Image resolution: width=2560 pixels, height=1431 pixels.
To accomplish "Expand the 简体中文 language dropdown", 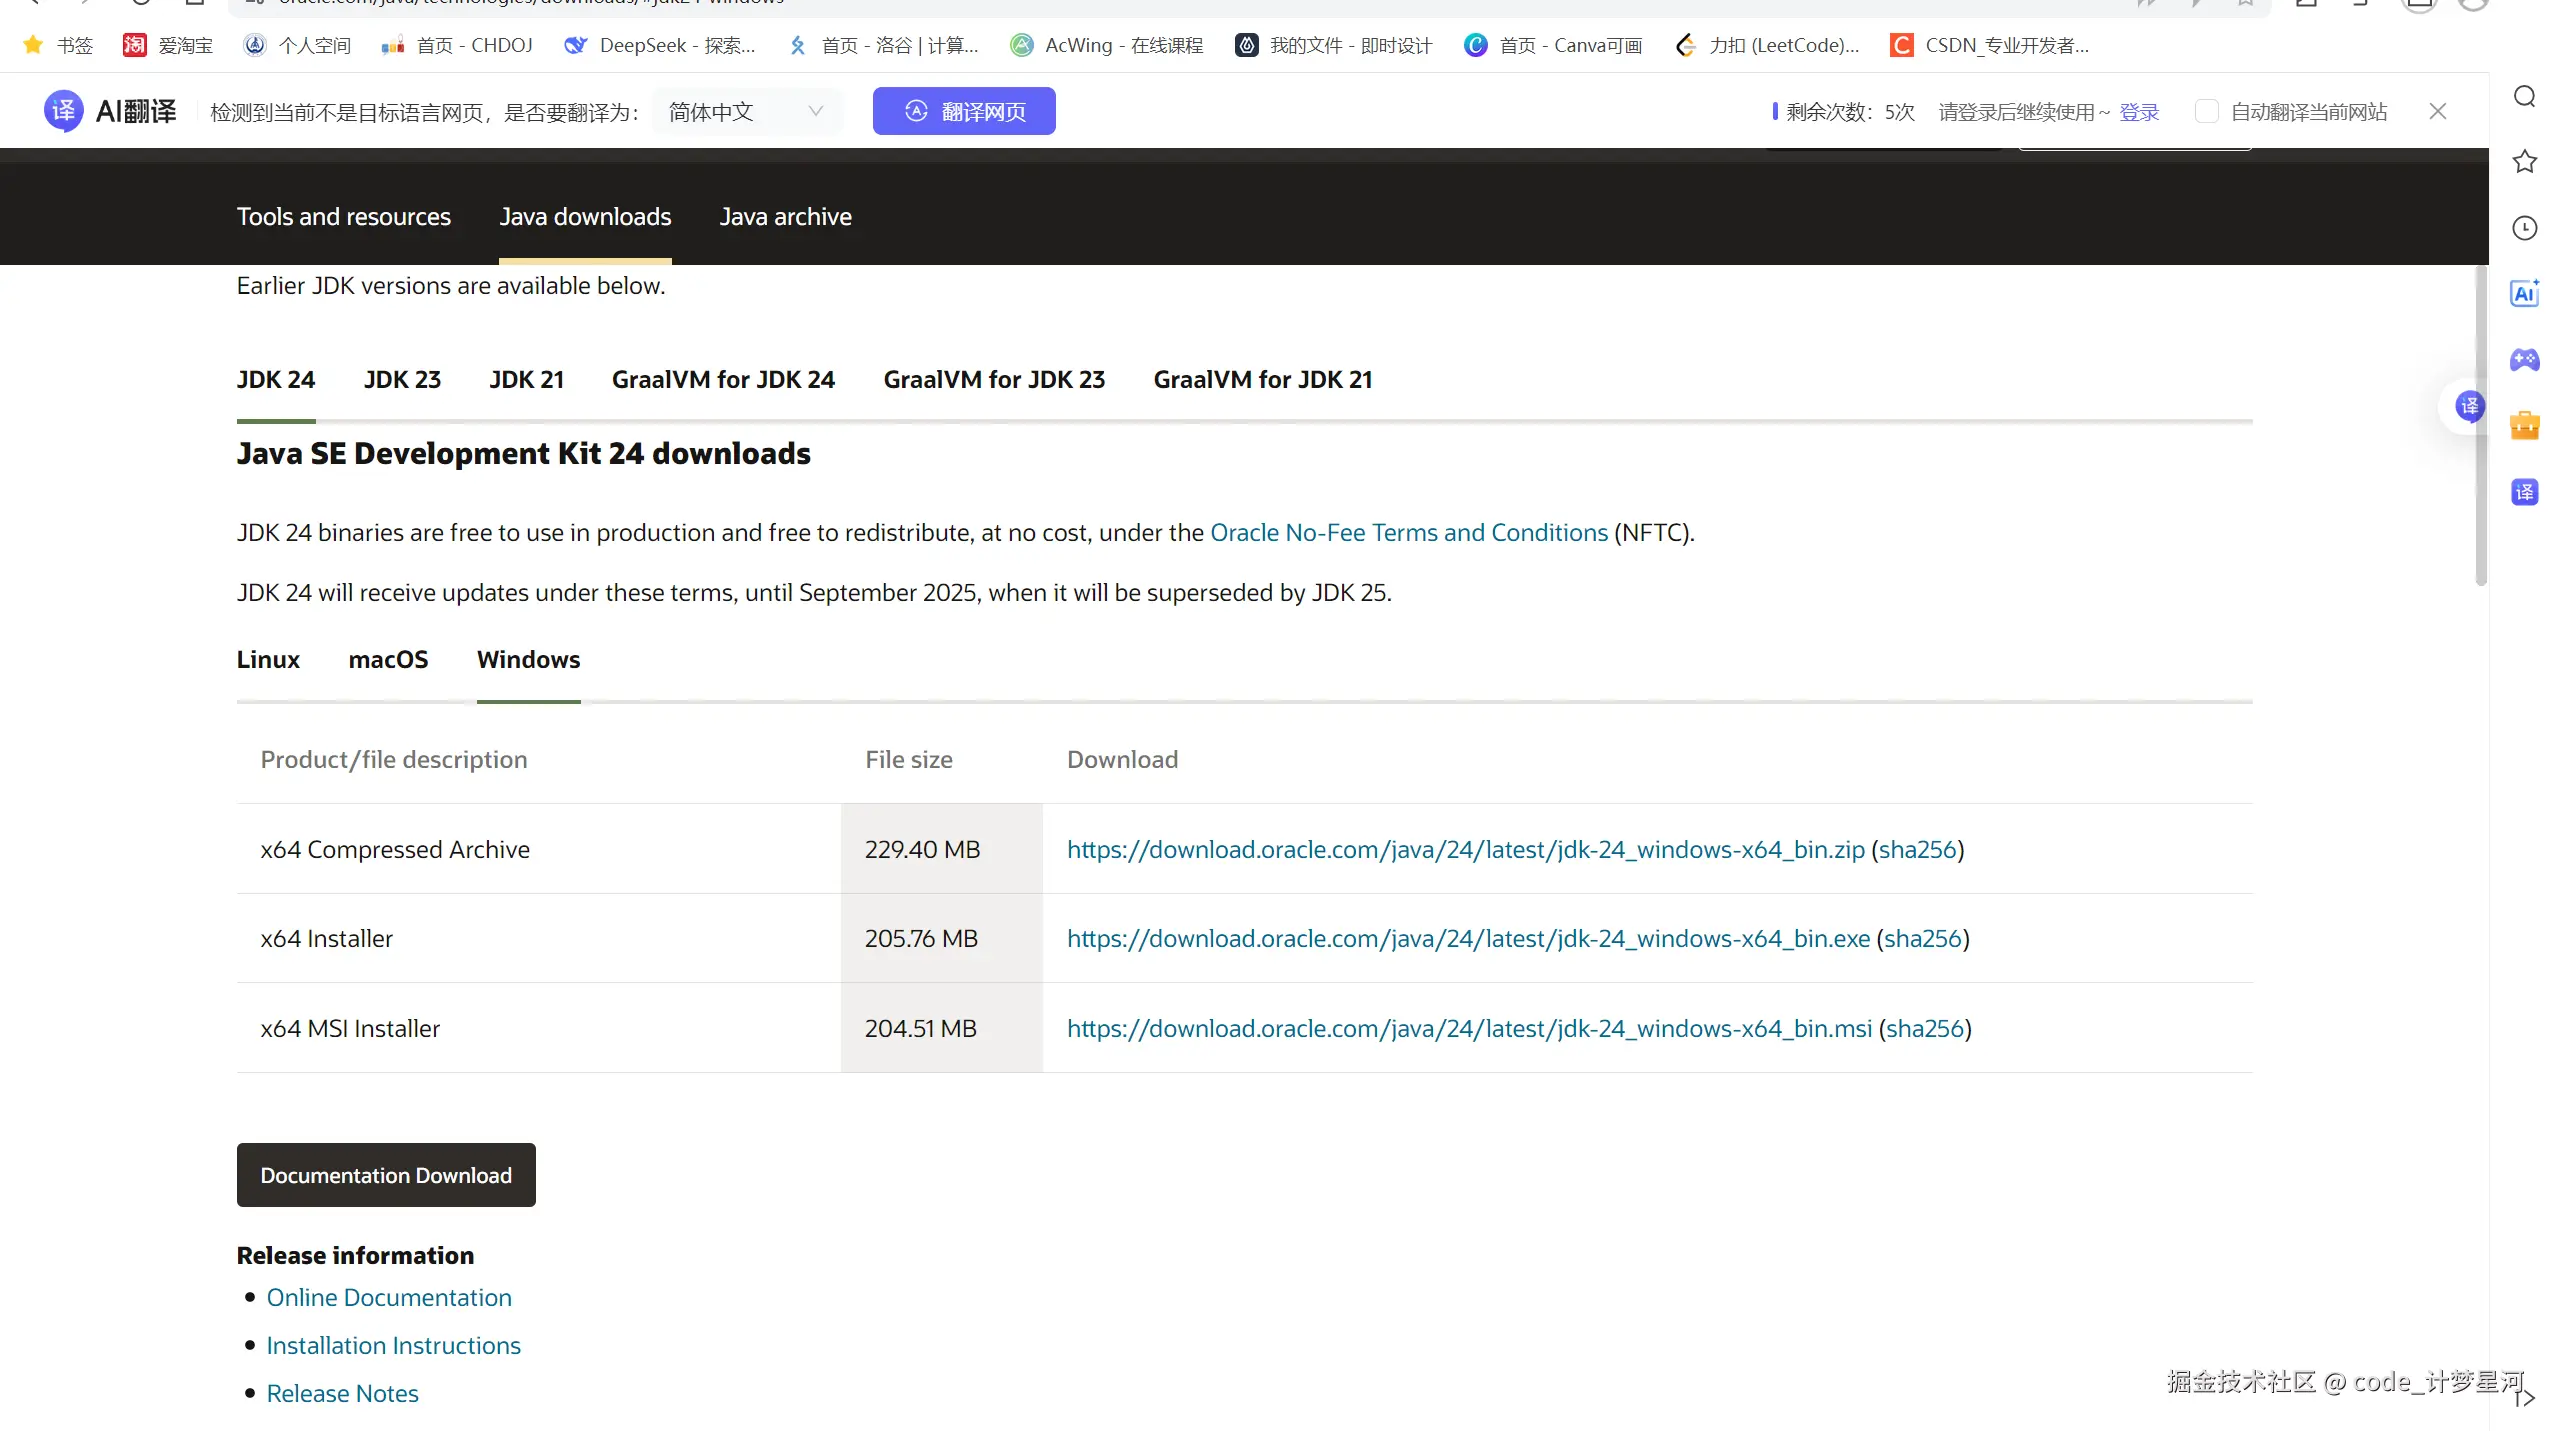I will [x=746, y=112].
